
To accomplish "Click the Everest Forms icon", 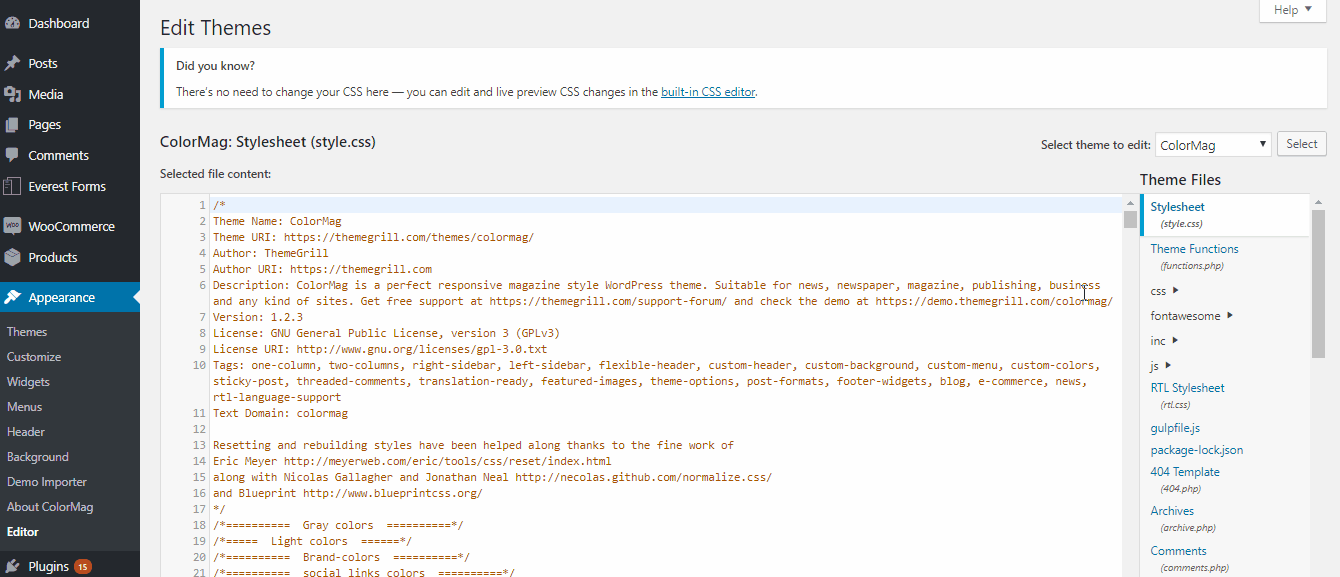I will [x=13, y=186].
